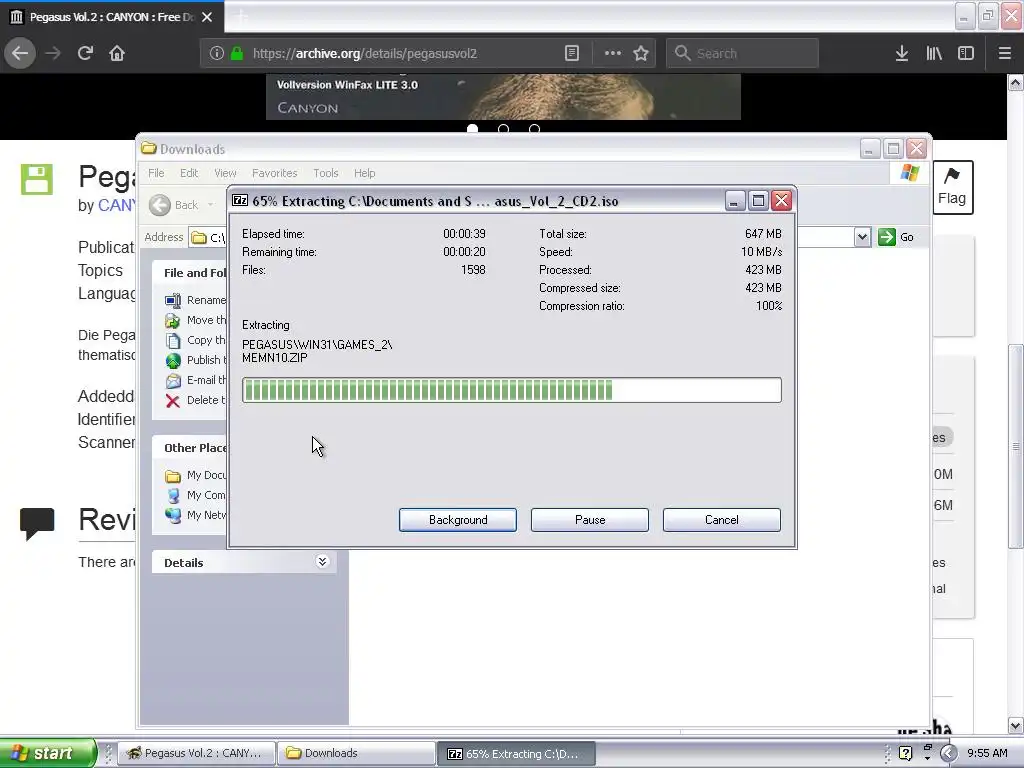Select first carousel dot indicator

click(472, 129)
